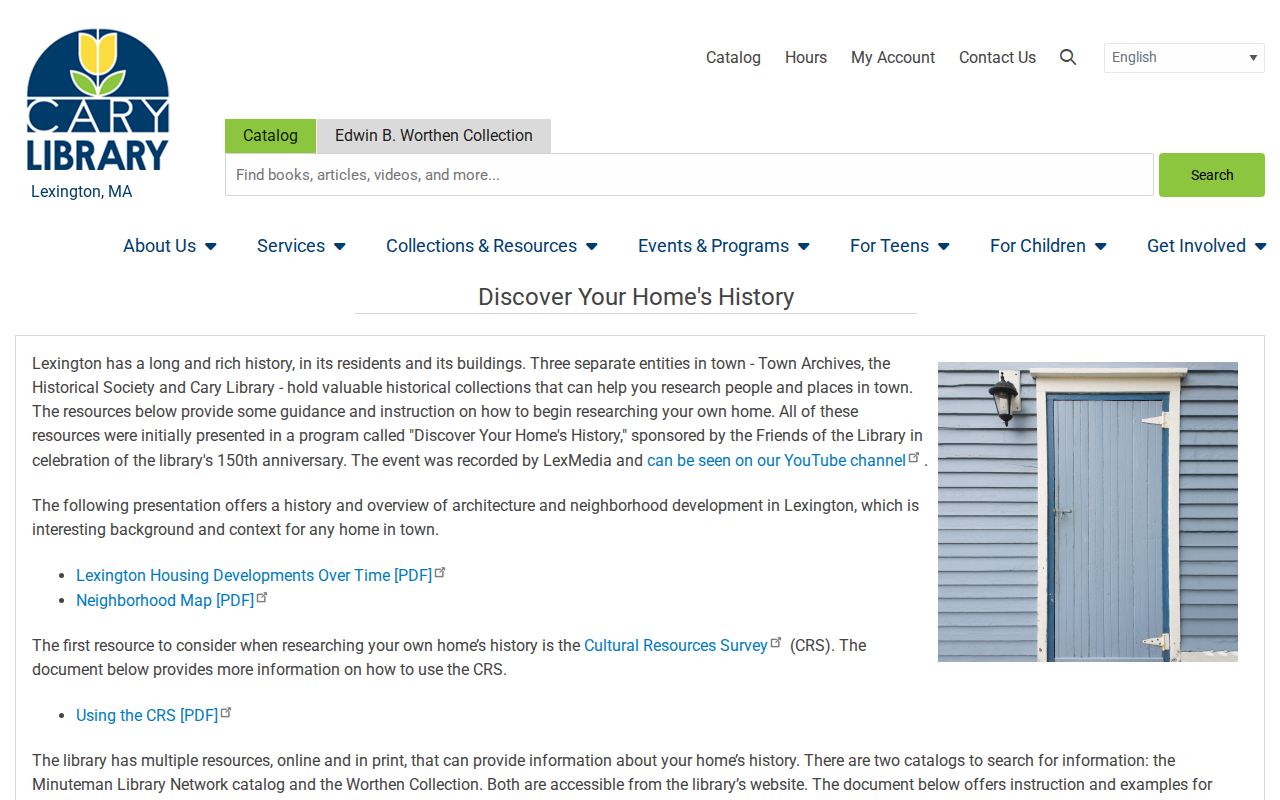Click the Lexington, MA text under the logo
This screenshot has width=1280, height=800.
[x=81, y=191]
